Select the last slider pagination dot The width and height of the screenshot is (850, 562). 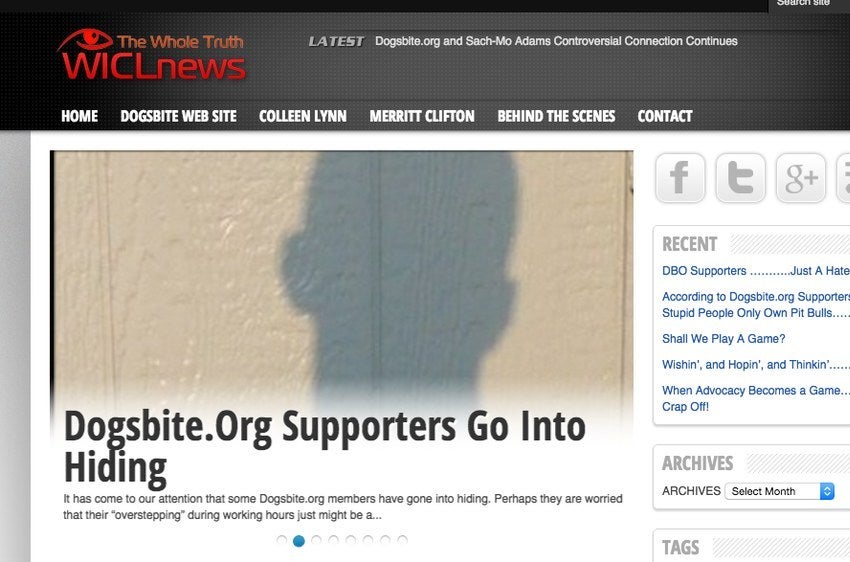coord(402,540)
